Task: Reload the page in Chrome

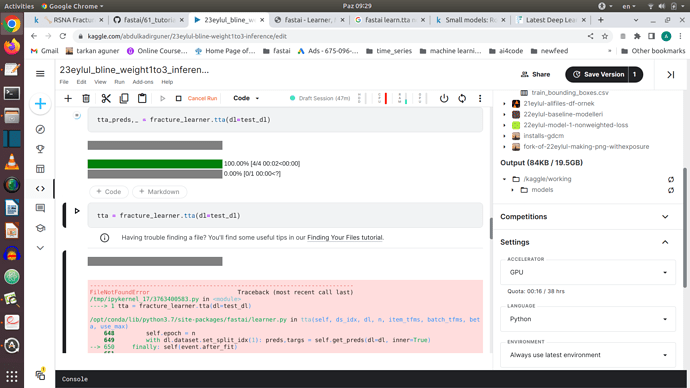Action: coord(63,36)
